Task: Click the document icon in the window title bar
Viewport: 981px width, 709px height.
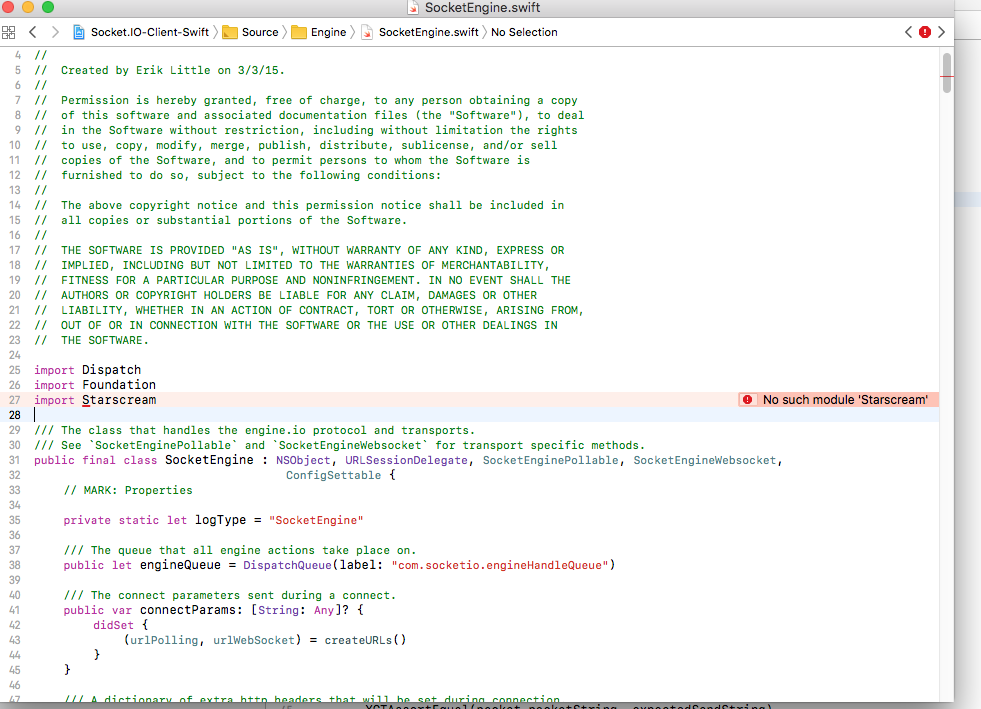Action: point(414,9)
